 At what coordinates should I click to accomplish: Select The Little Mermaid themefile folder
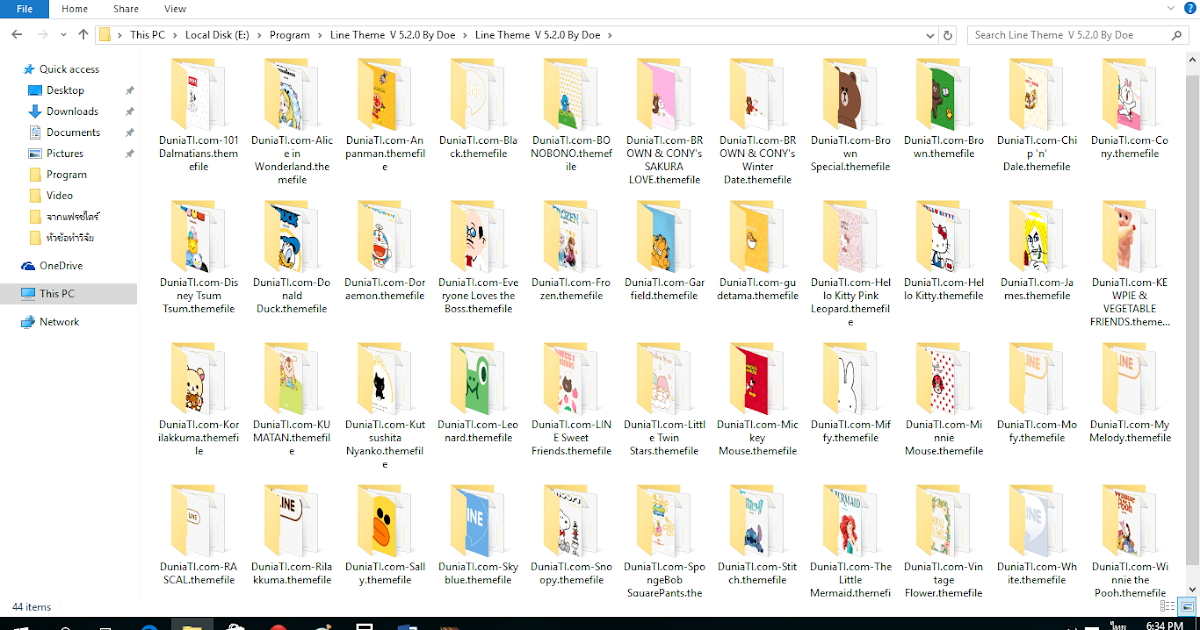tap(850, 540)
